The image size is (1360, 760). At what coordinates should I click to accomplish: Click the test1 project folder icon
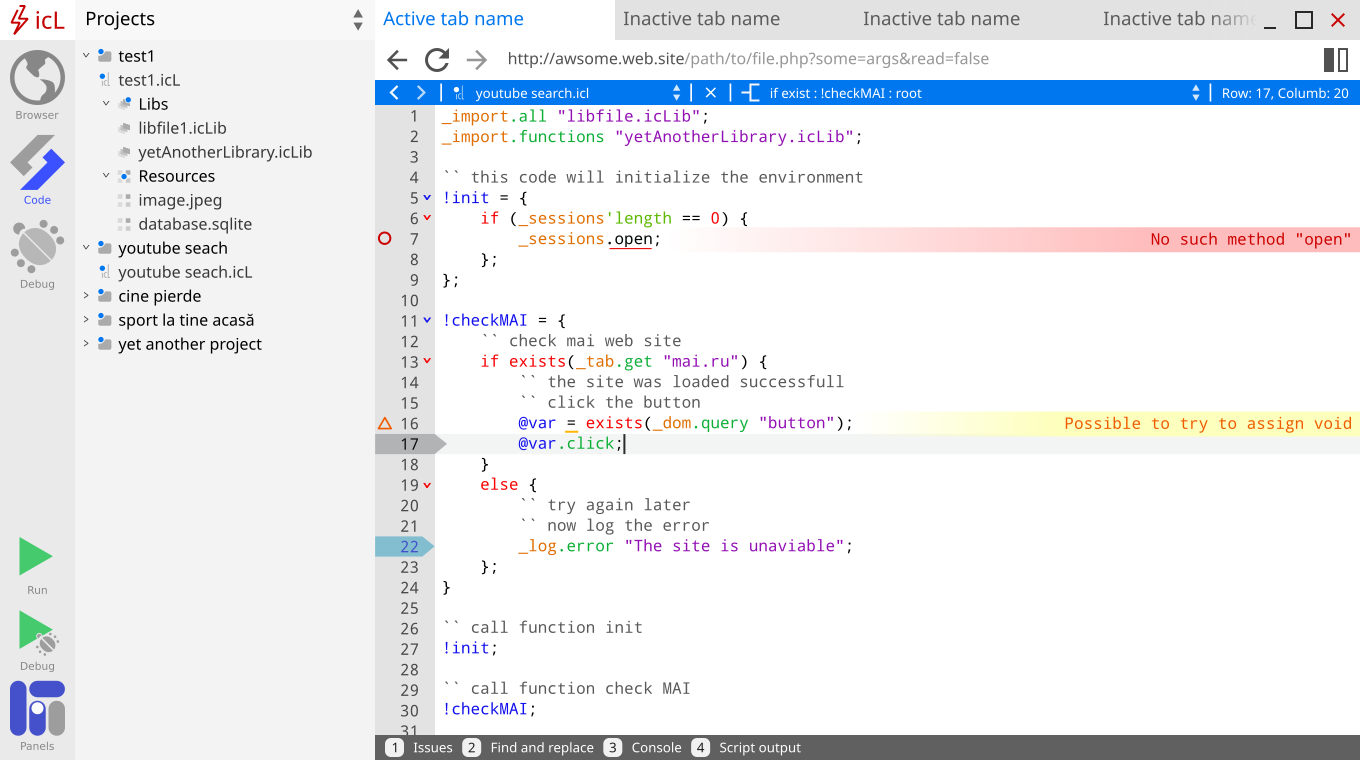(103, 55)
